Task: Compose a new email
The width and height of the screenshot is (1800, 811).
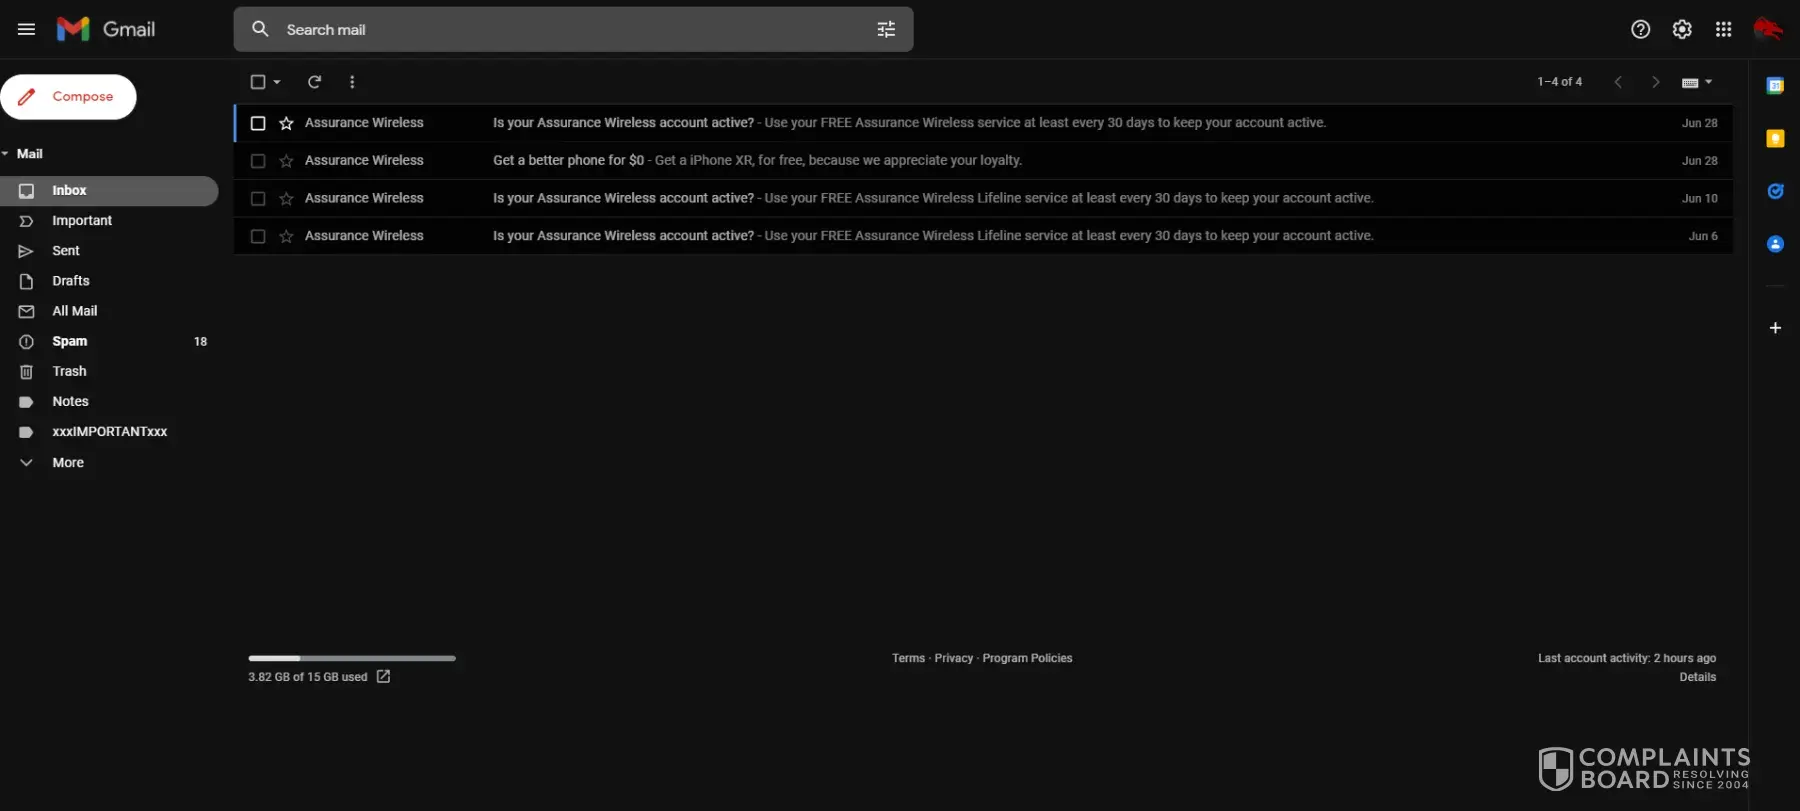Action: [x=68, y=97]
